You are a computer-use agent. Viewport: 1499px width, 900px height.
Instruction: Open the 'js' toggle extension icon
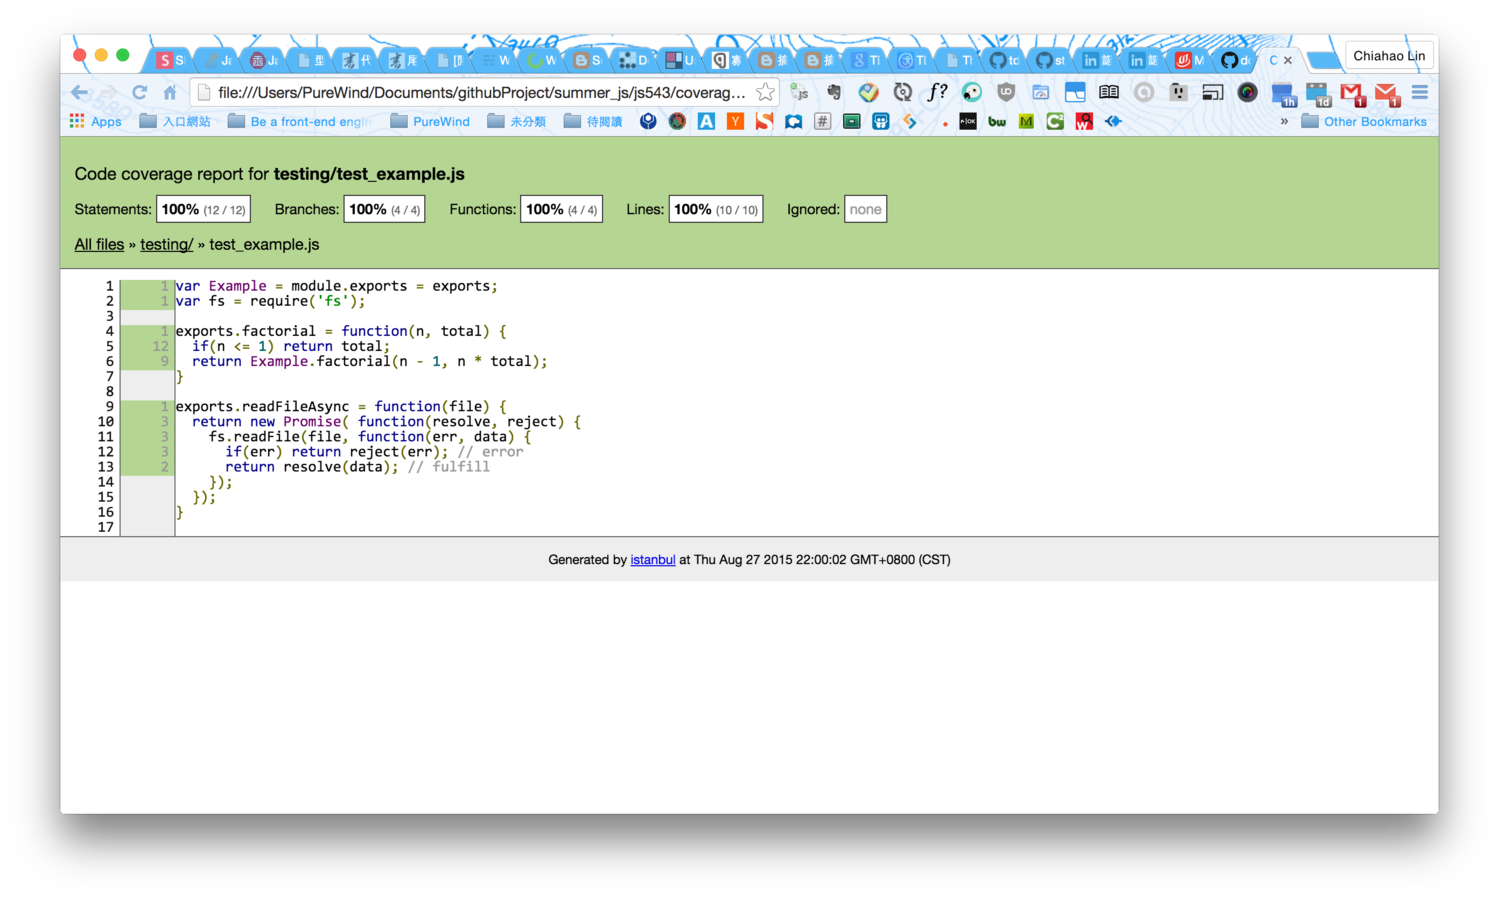[x=799, y=93]
